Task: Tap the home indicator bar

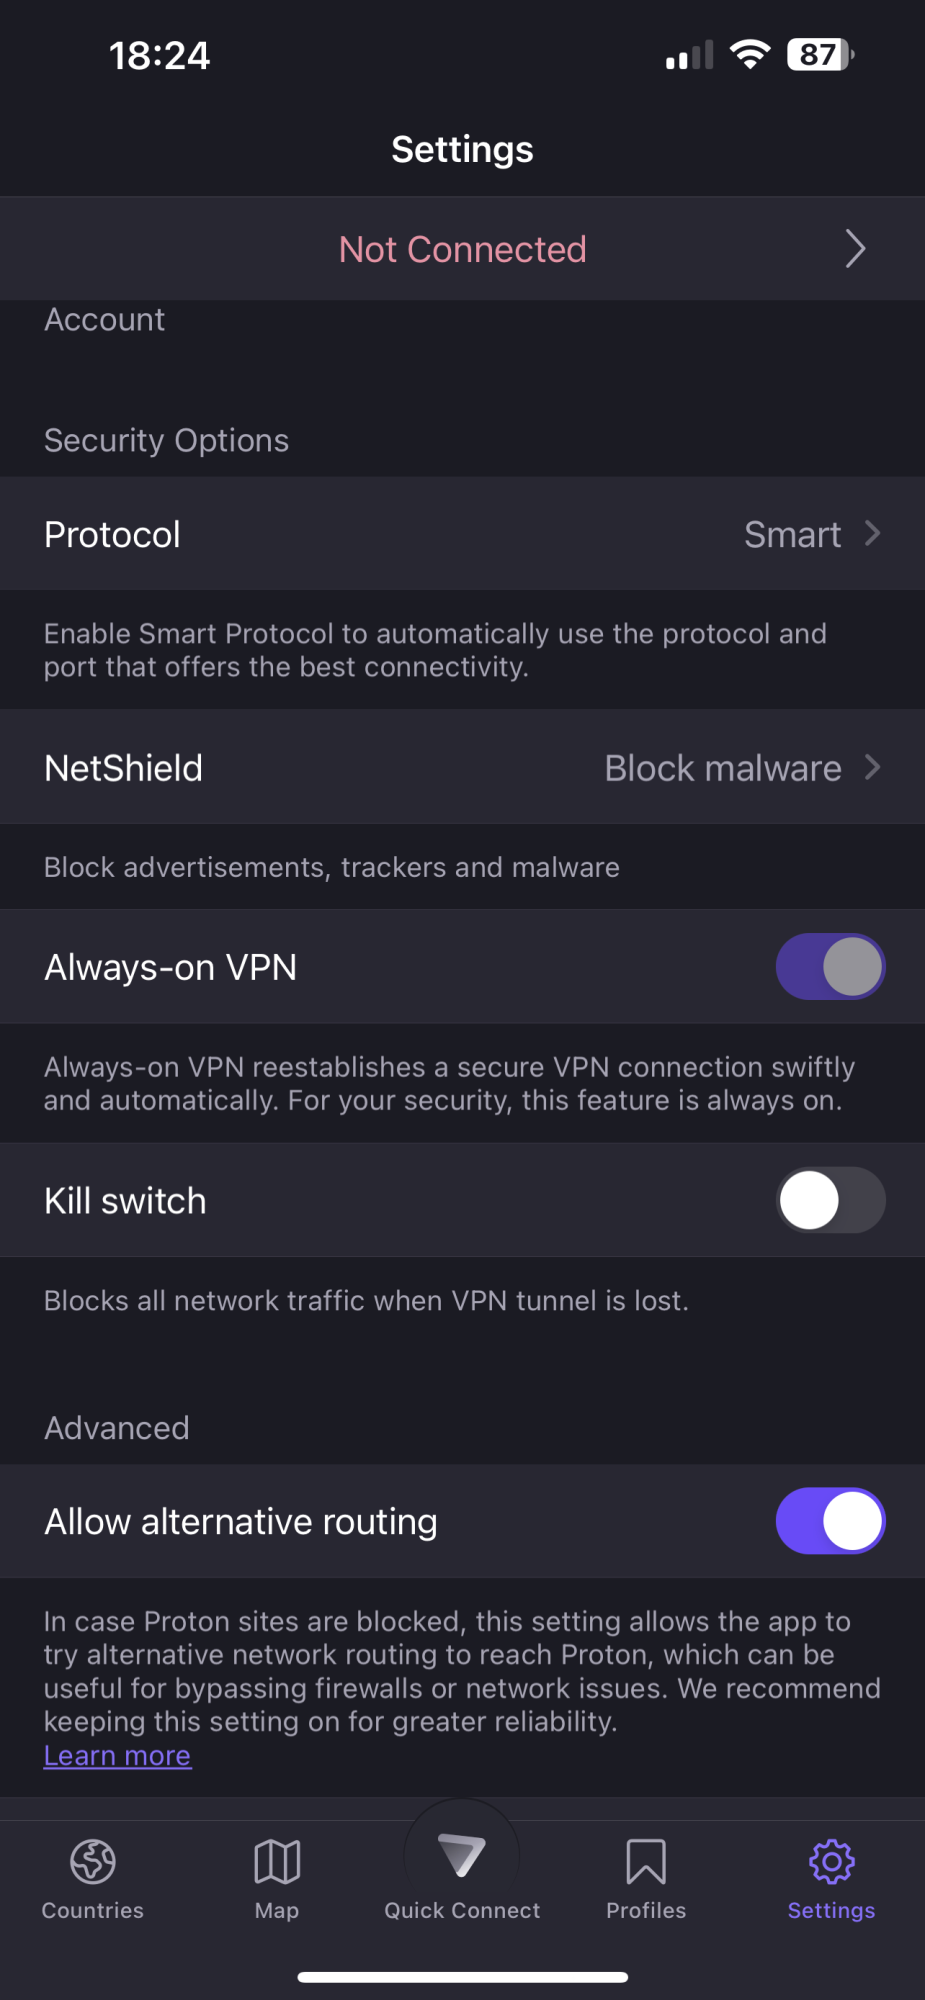Action: click(462, 1977)
